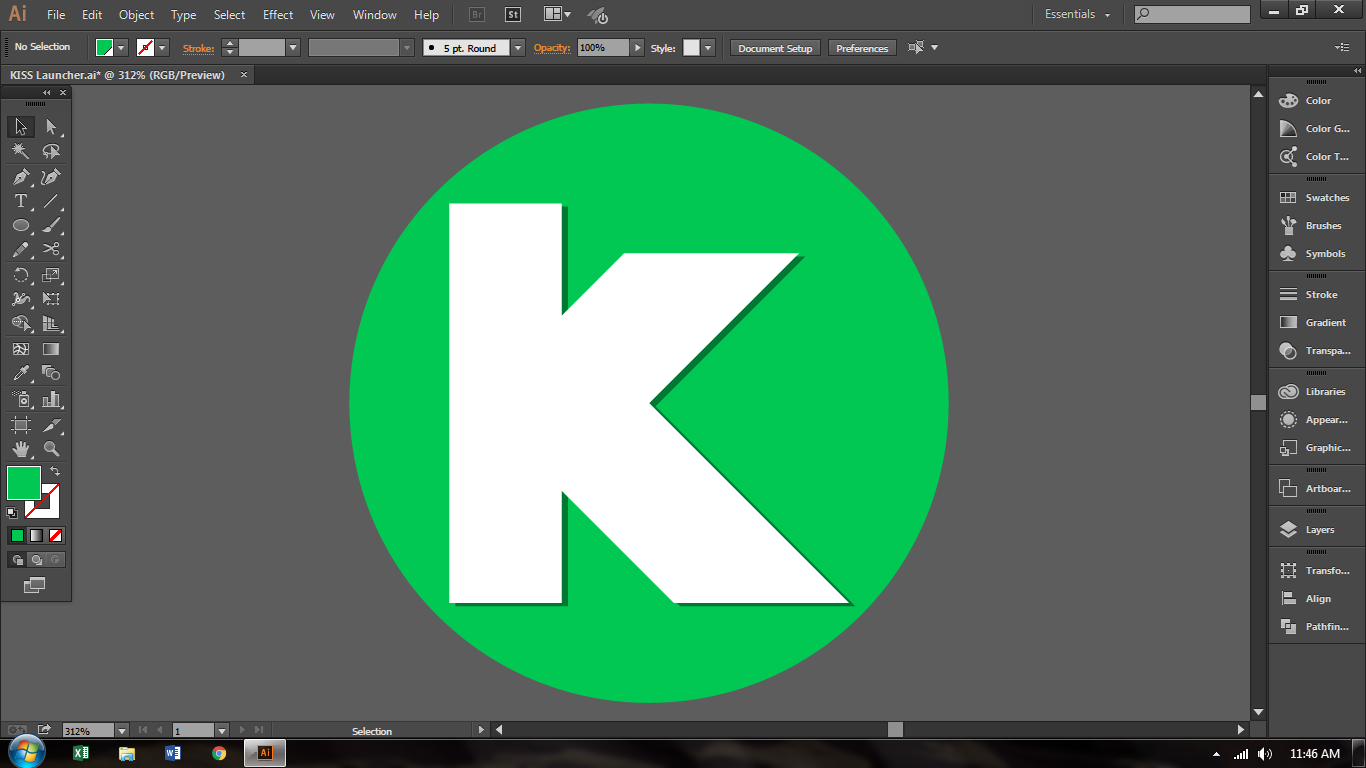Enable Draw Normal mode

pos(16,560)
